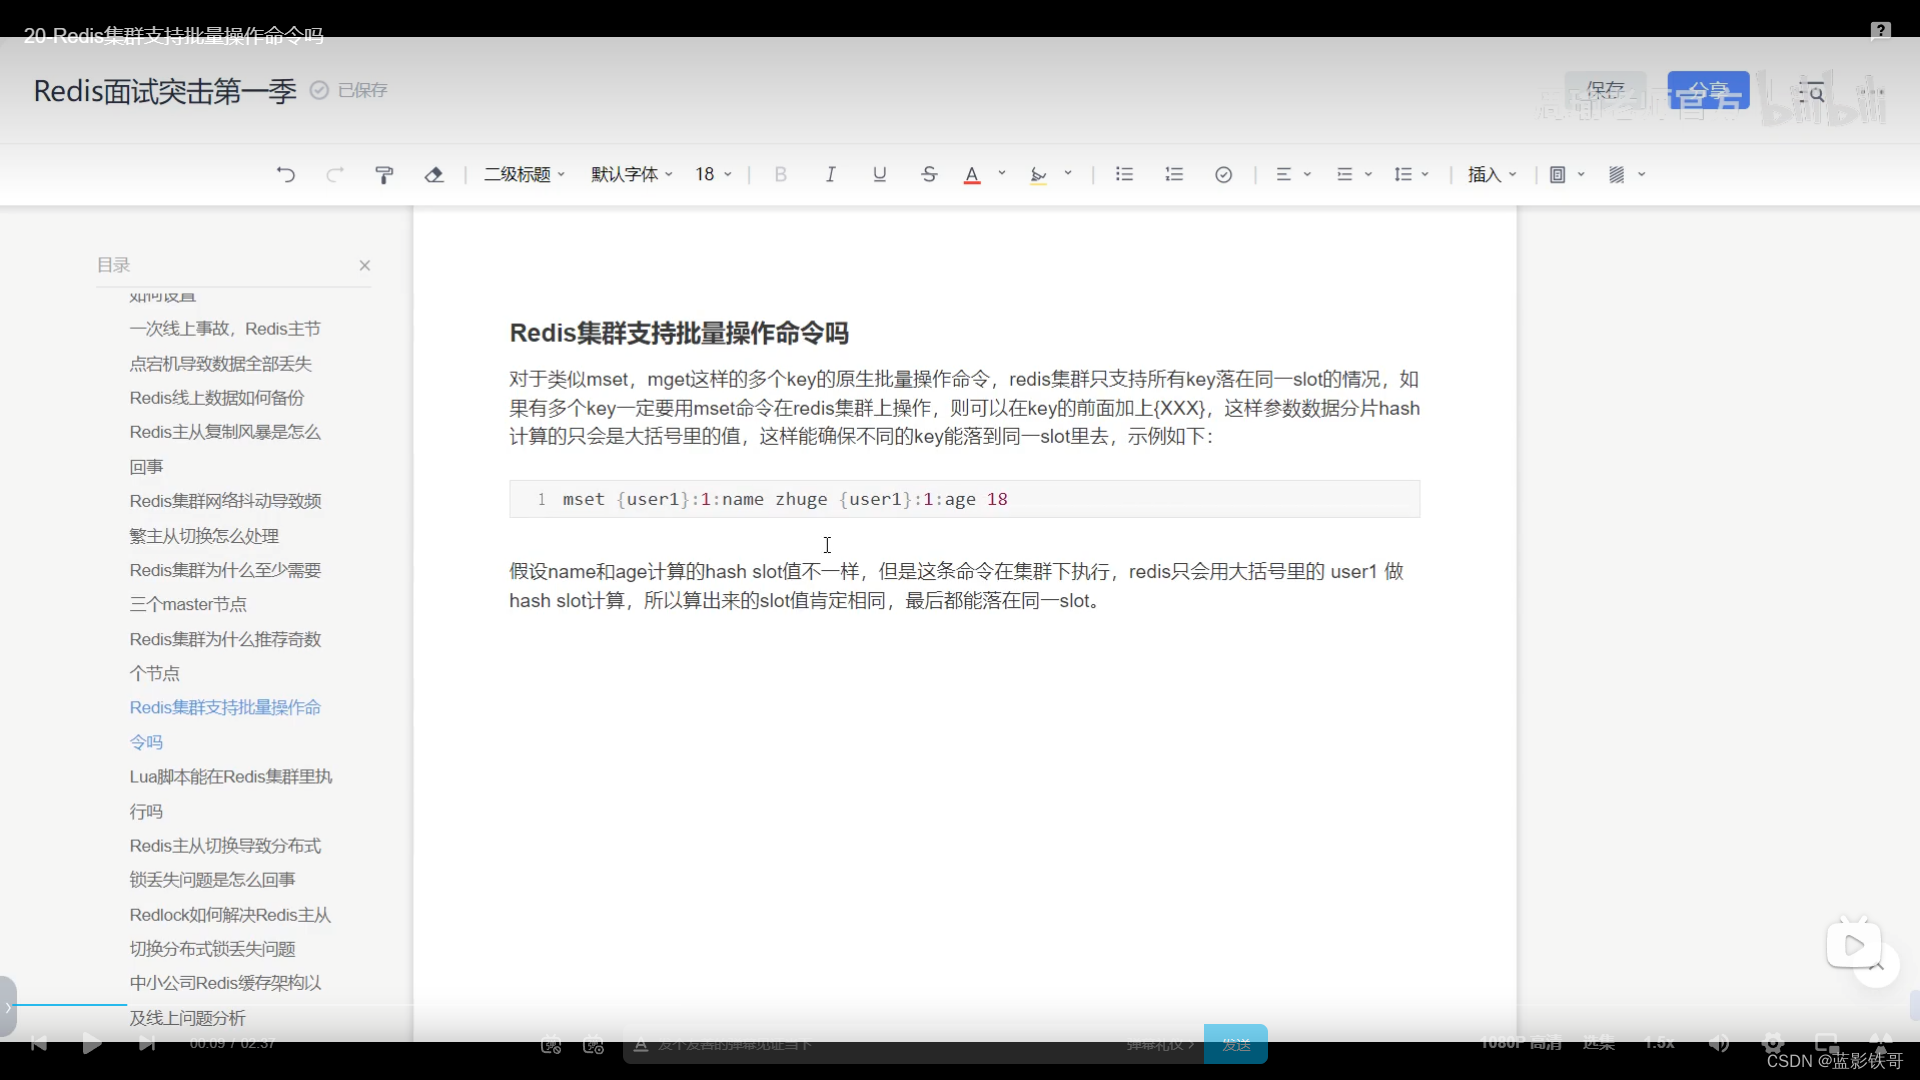
Task: Open the 1080P 高清 quality selector
Action: [x=1521, y=1043]
